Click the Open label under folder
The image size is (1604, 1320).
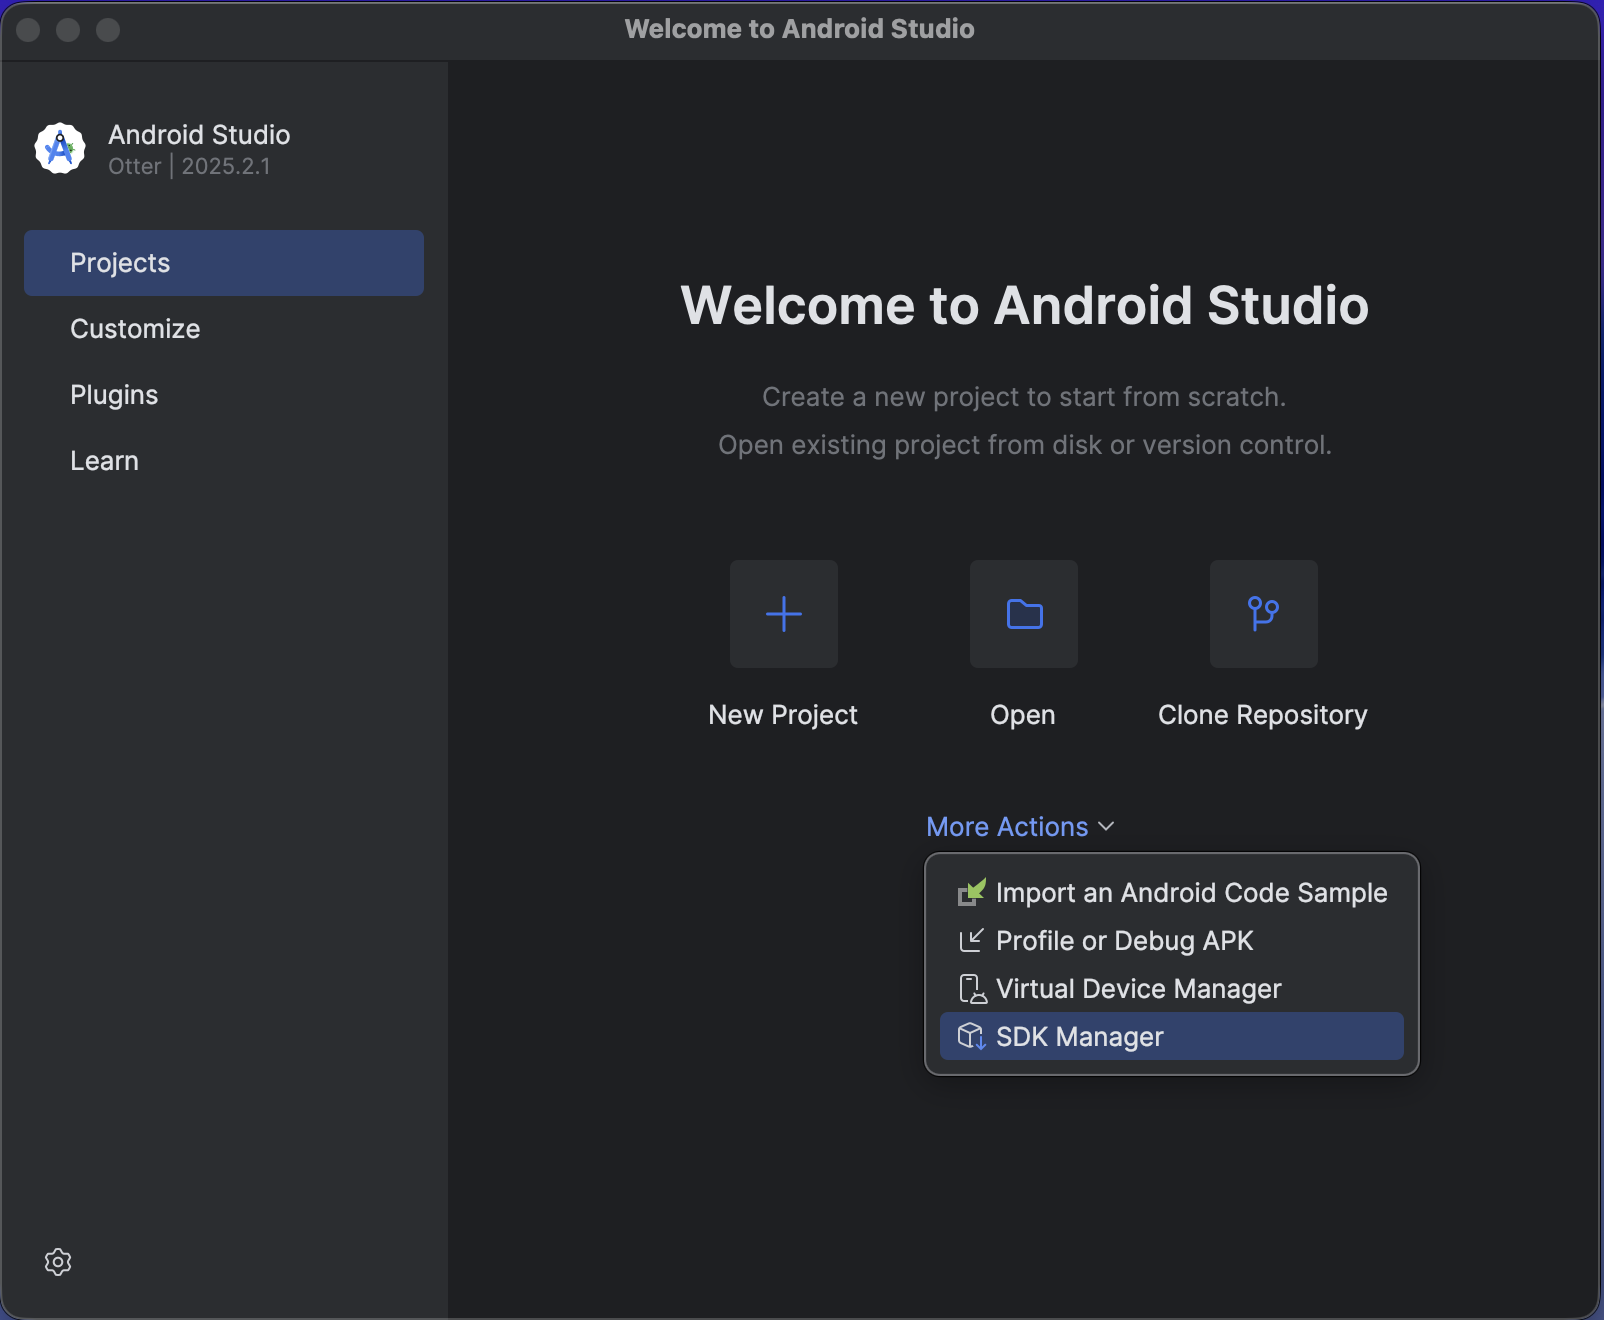[x=1023, y=715]
